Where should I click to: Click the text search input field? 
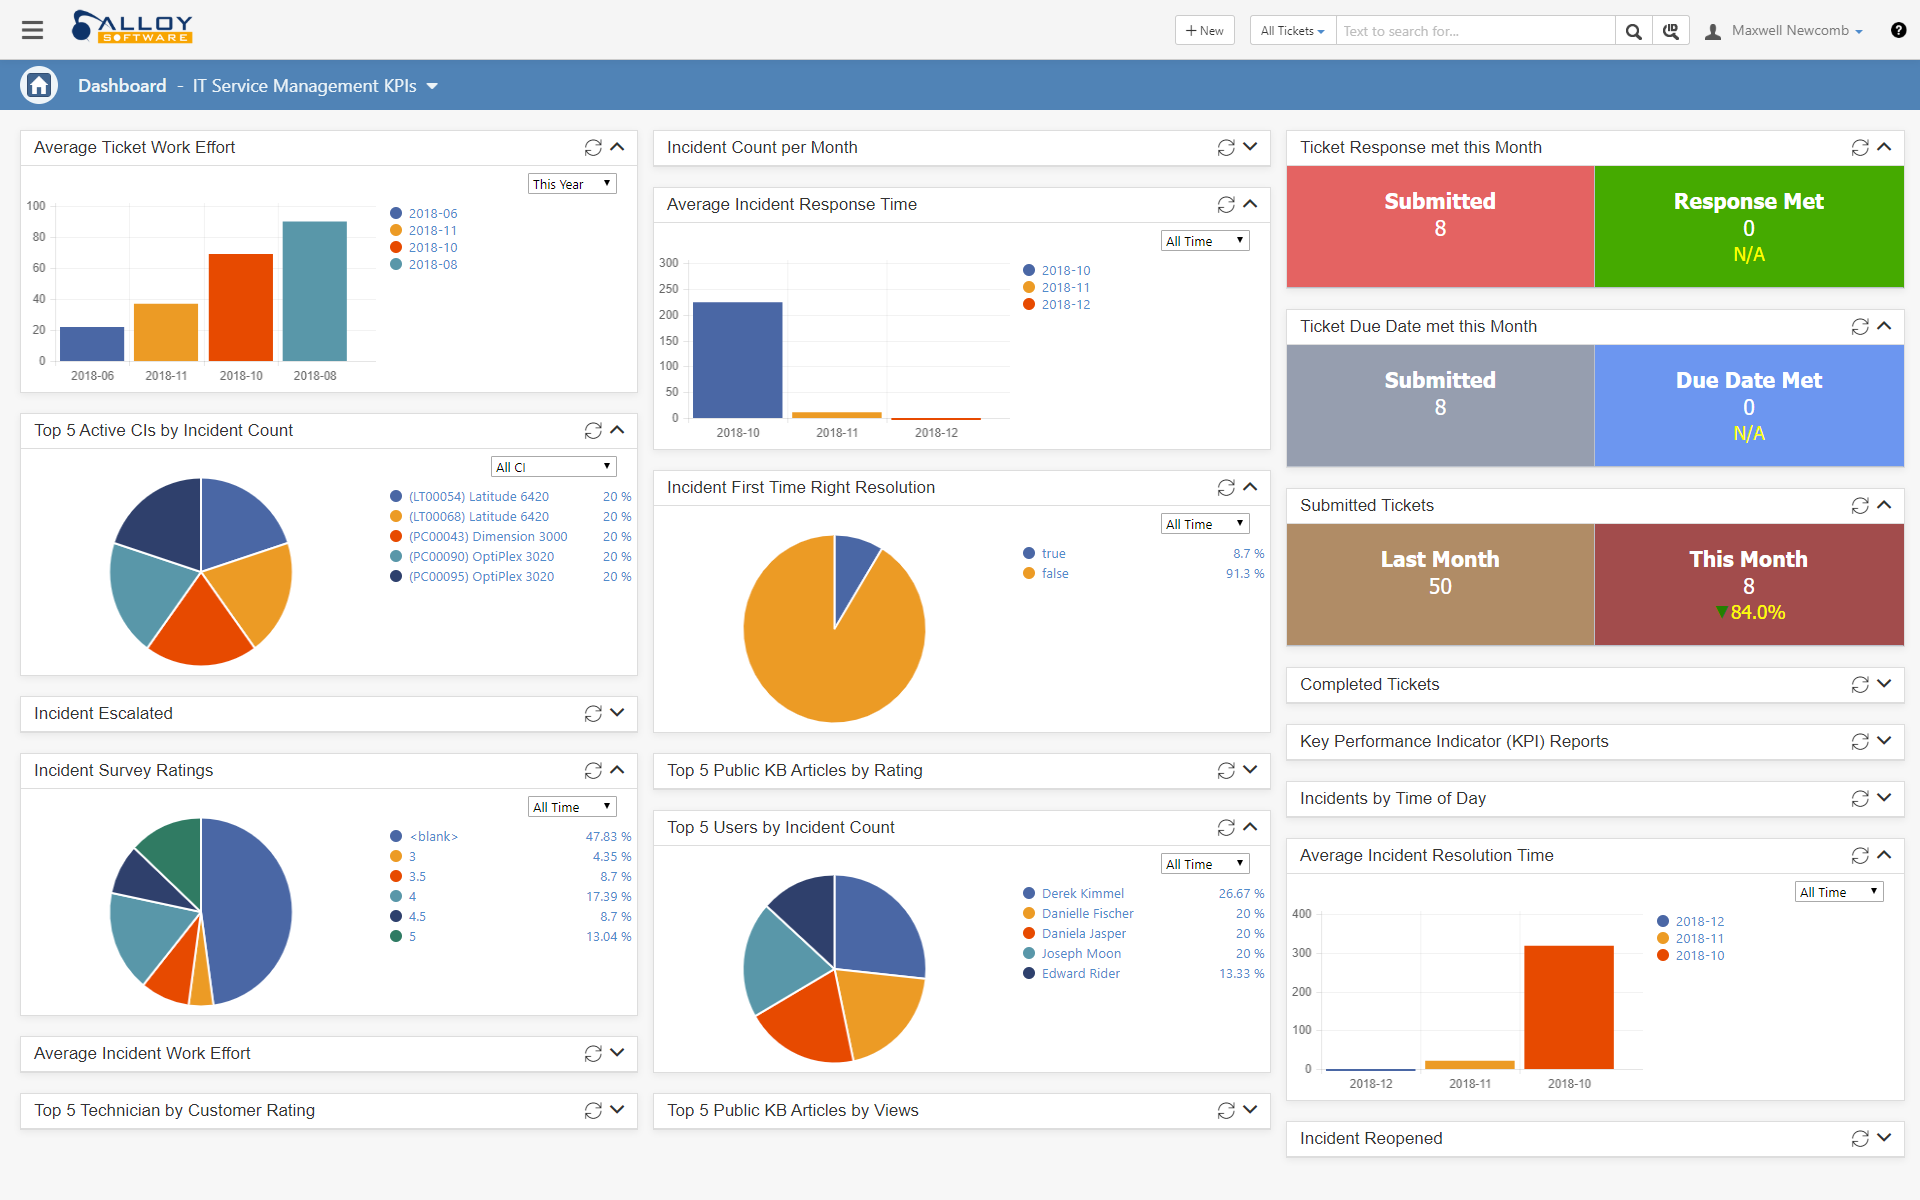click(x=1475, y=31)
